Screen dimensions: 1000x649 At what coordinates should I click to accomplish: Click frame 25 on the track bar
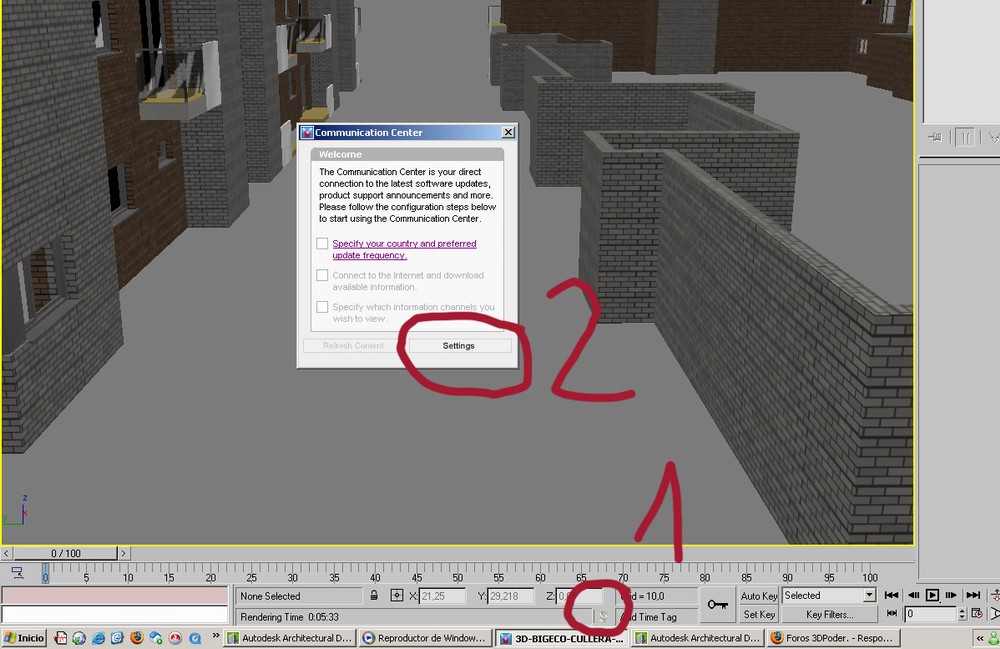coord(252,571)
